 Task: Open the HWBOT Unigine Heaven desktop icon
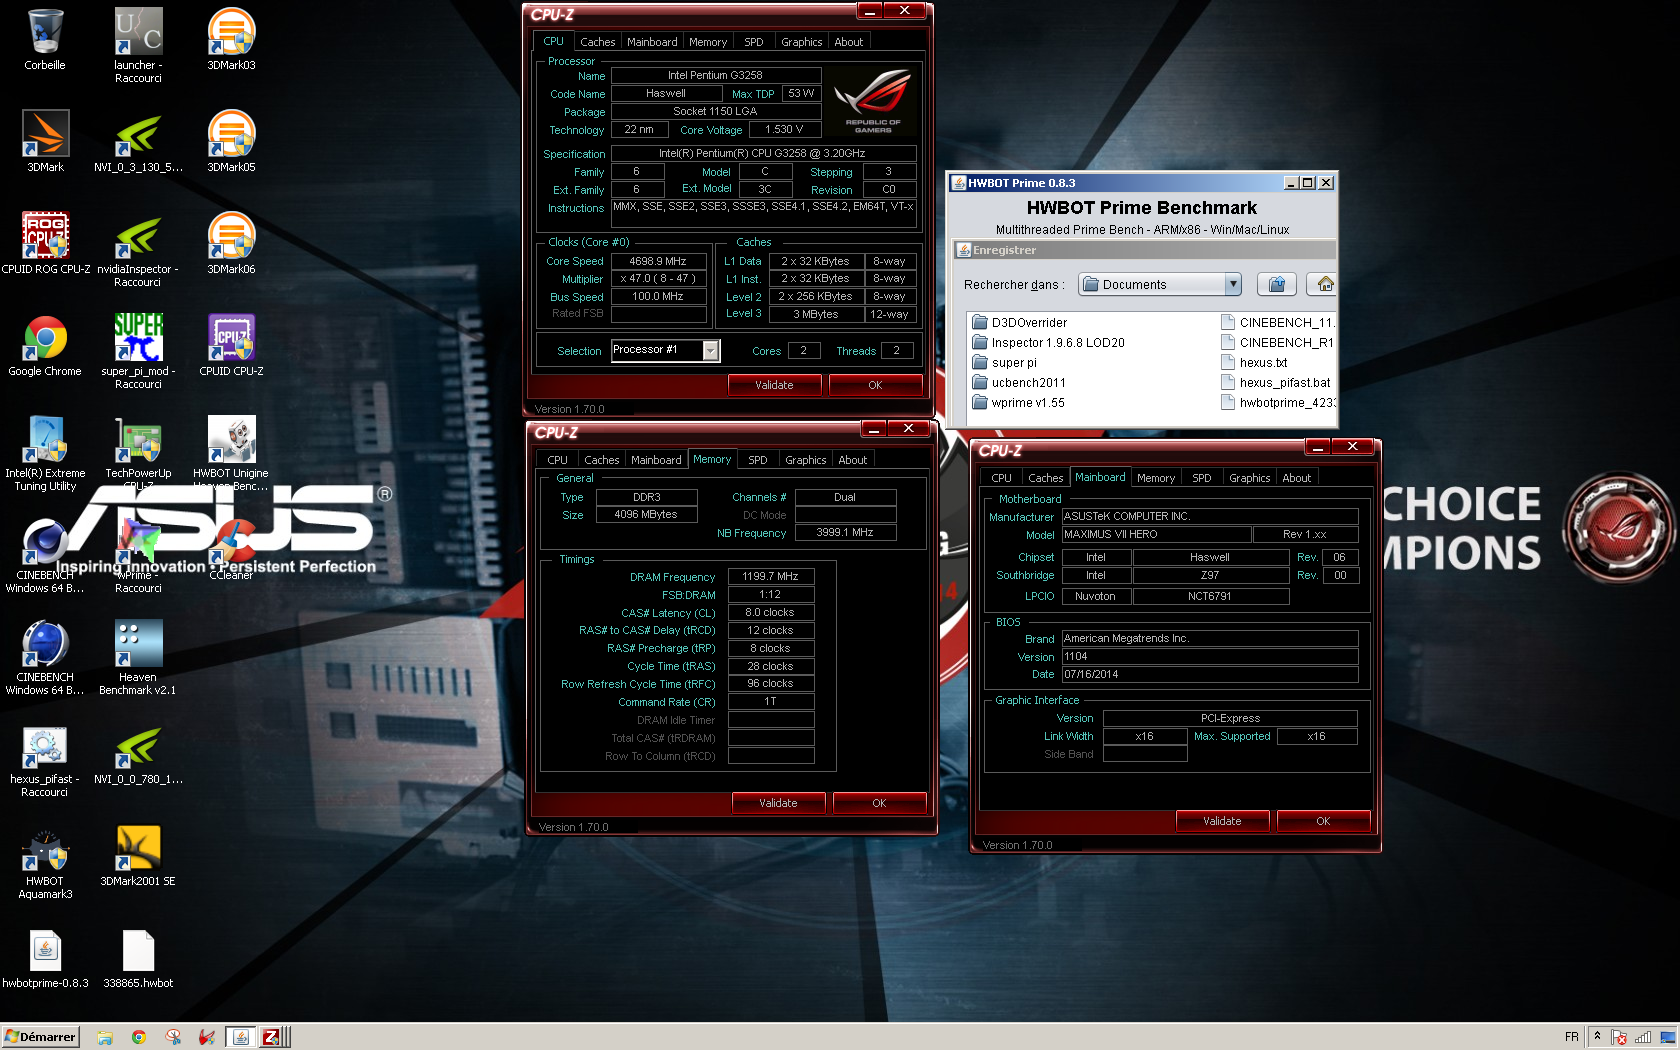(x=231, y=452)
